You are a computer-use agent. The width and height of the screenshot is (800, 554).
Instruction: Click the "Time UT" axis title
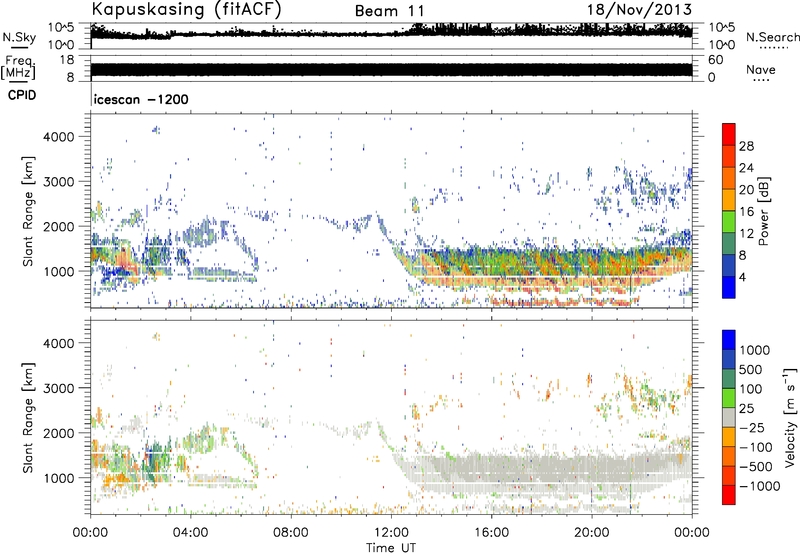391,548
